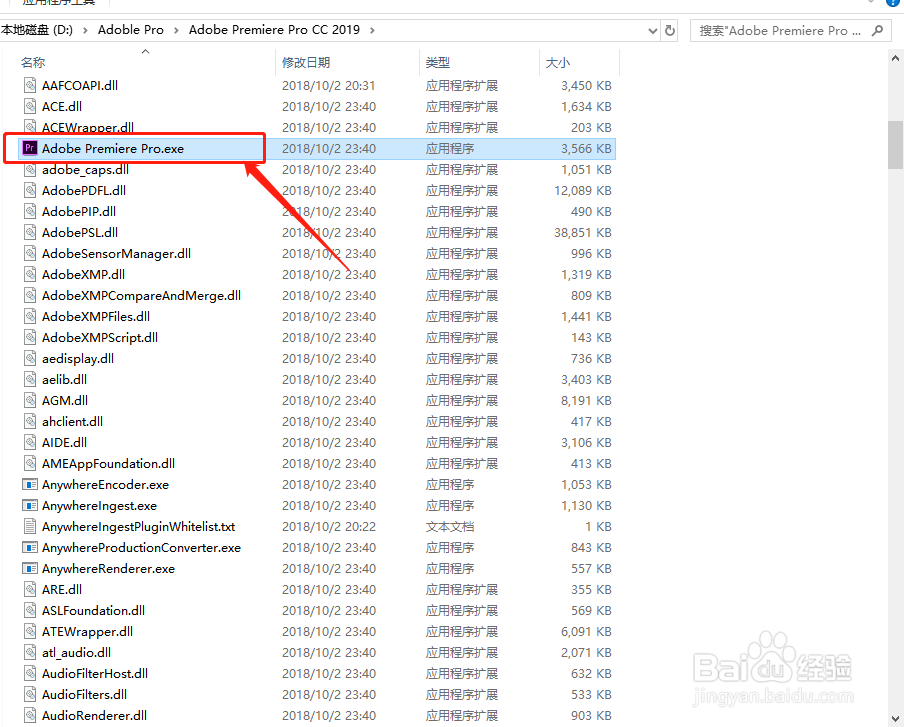Sort files by the 大小 column
Screen dimensions: 904x727
(x=558, y=62)
